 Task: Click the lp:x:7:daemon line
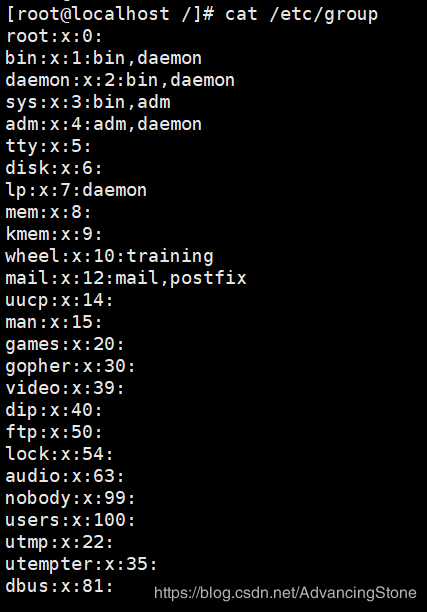click(76, 190)
